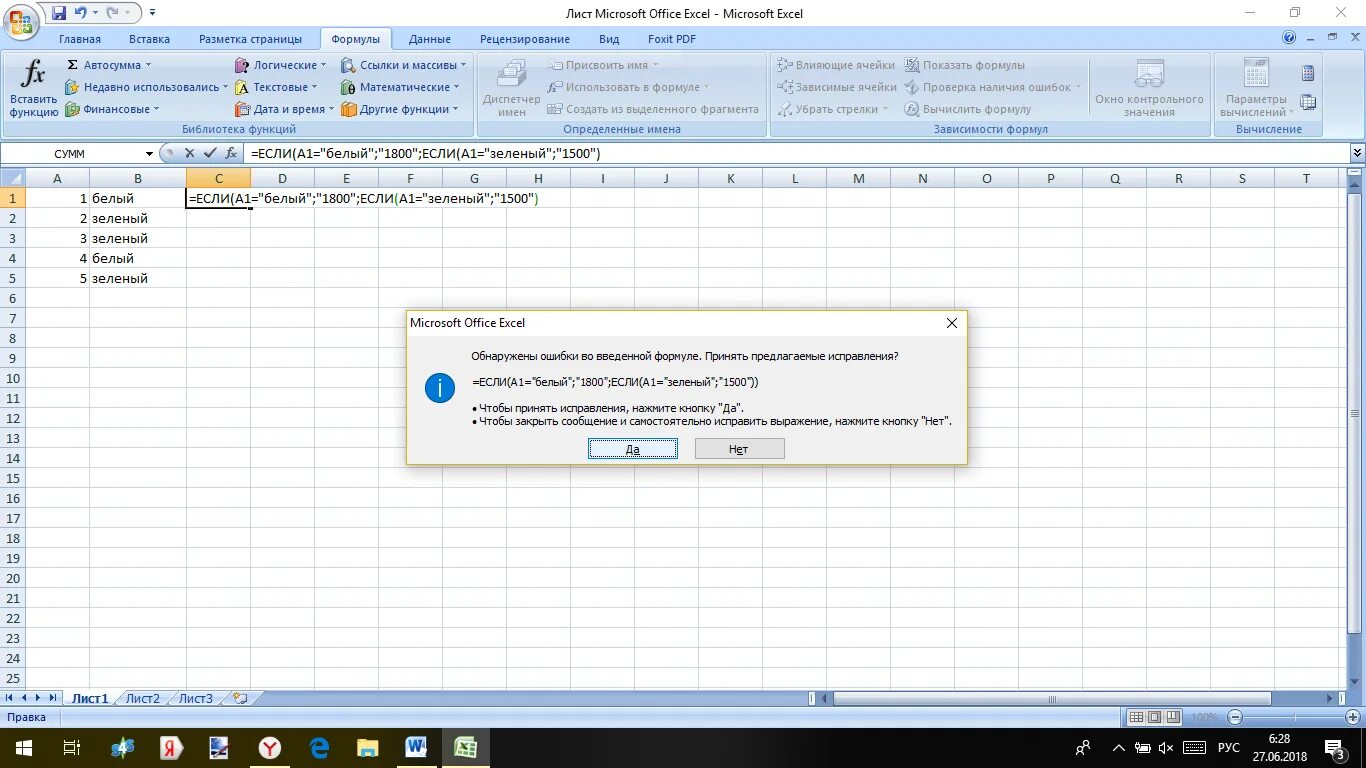Click Влияющие ячейки trace icon
Screen dimensions: 1366x768
tap(786, 65)
